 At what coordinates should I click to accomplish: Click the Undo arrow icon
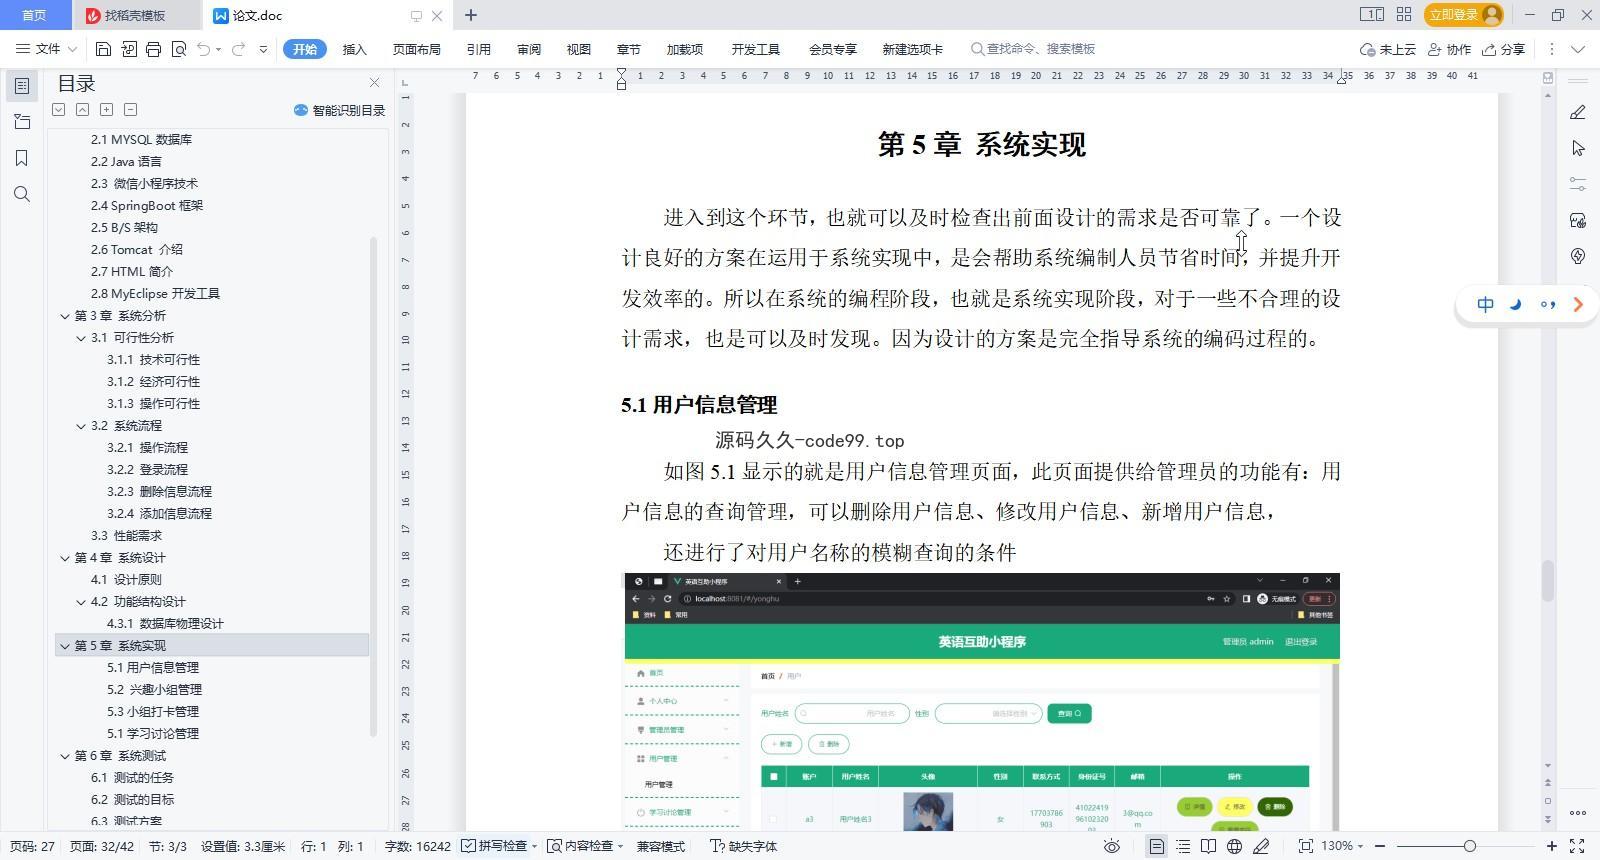(204, 49)
